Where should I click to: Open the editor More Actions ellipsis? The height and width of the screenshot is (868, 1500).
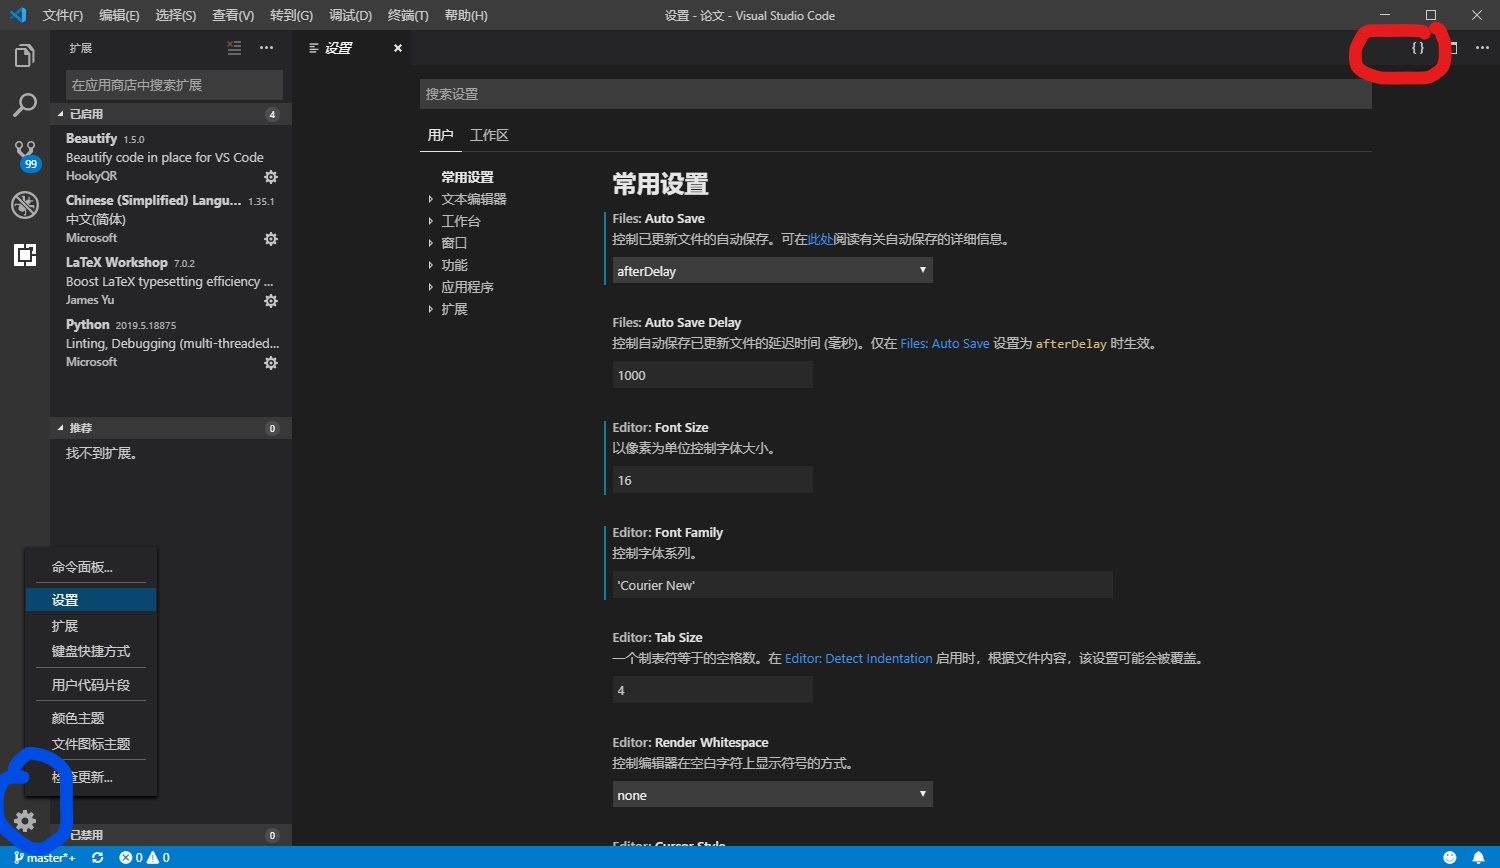tap(1482, 48)
